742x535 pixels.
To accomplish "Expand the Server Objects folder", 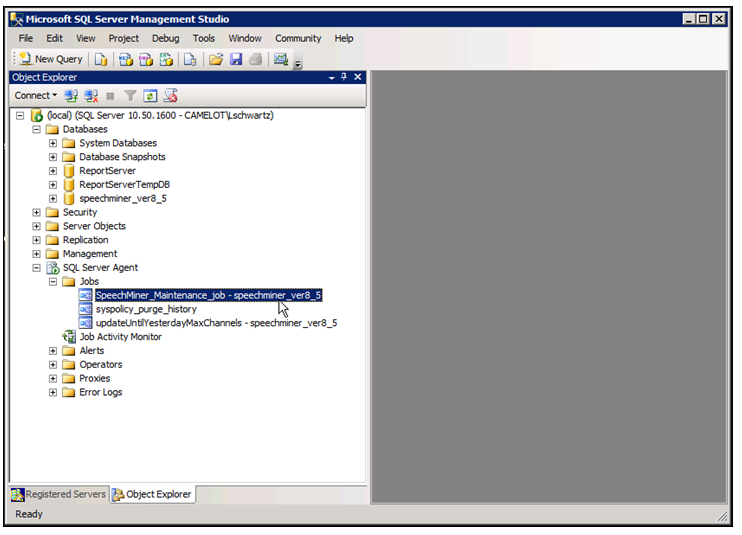I will [36, 226].
